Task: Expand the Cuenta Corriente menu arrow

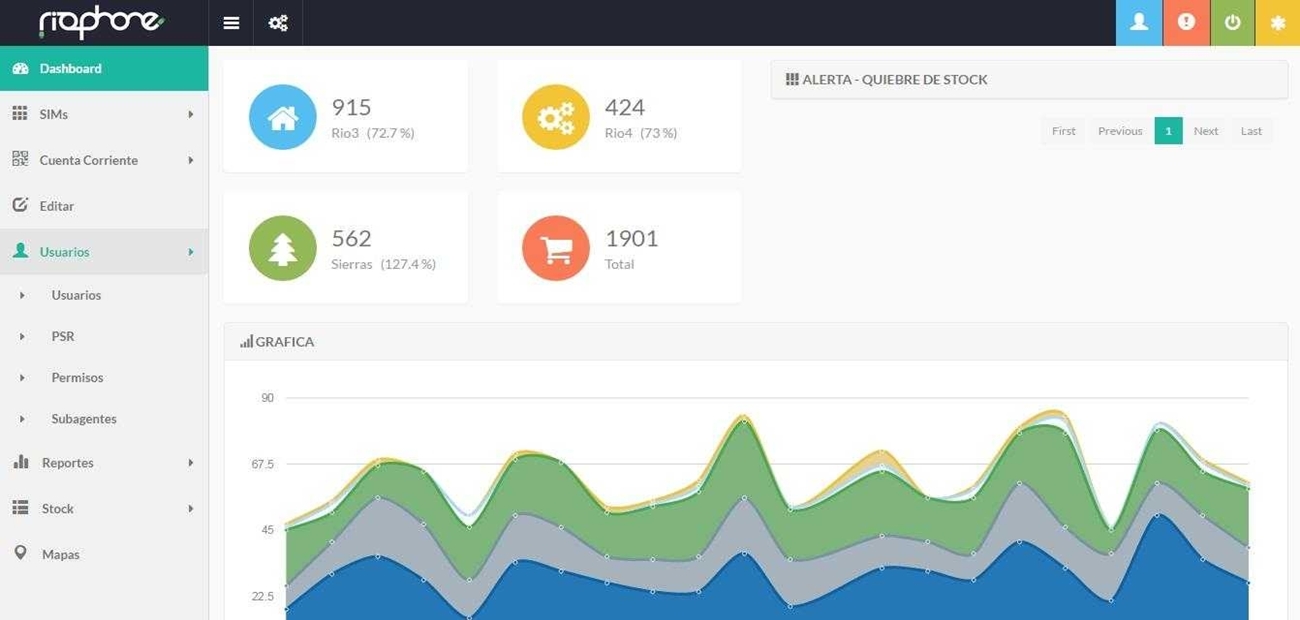Action: 190,160
